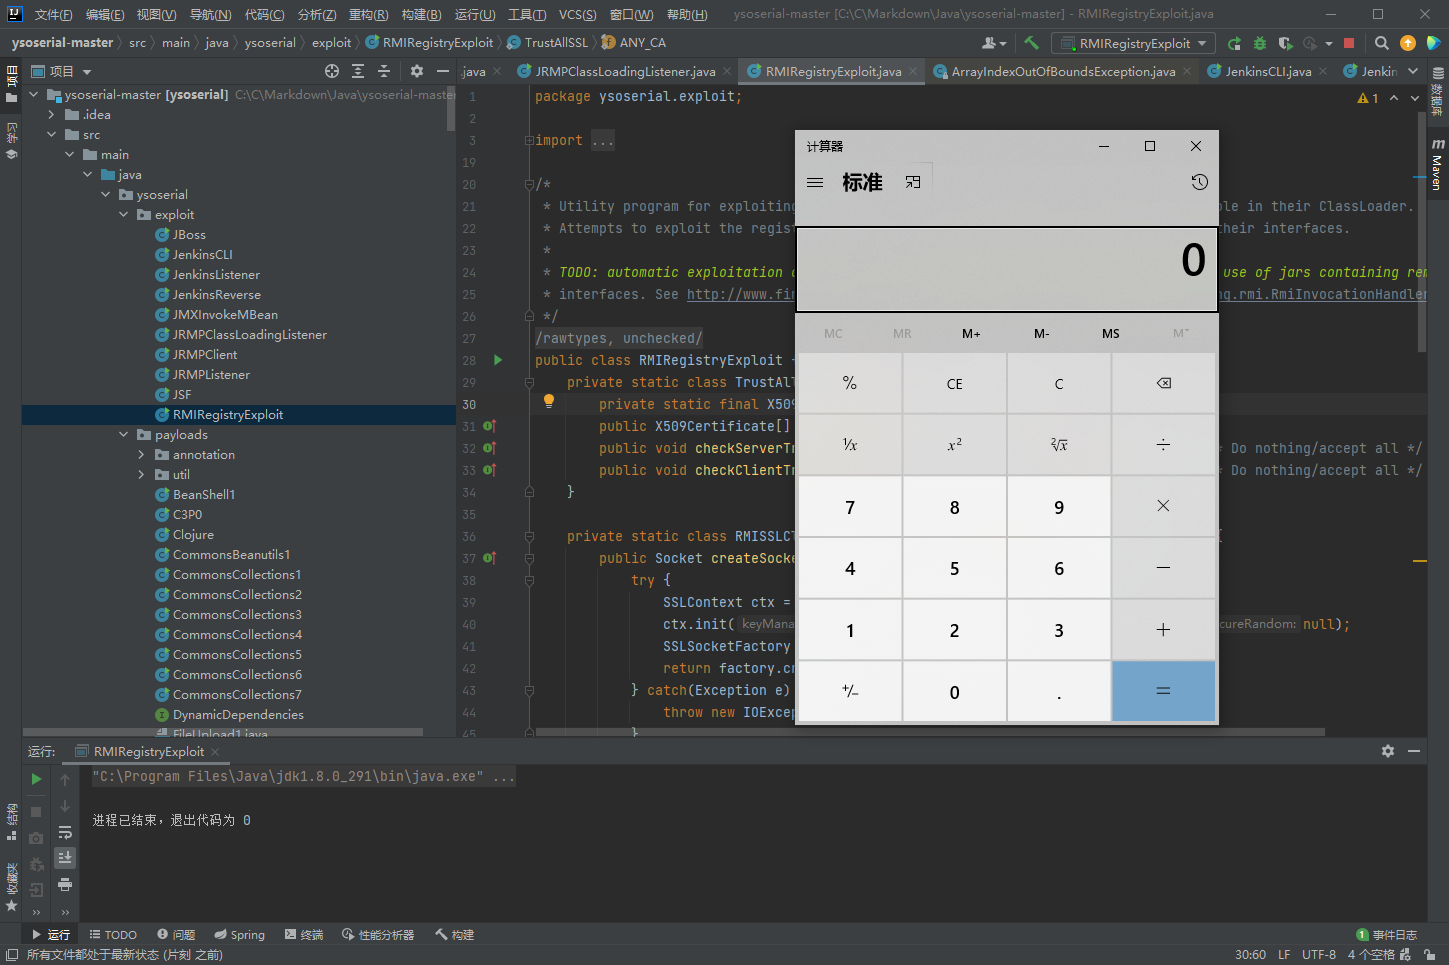Rerun program in Run tool window

[36, 779]
